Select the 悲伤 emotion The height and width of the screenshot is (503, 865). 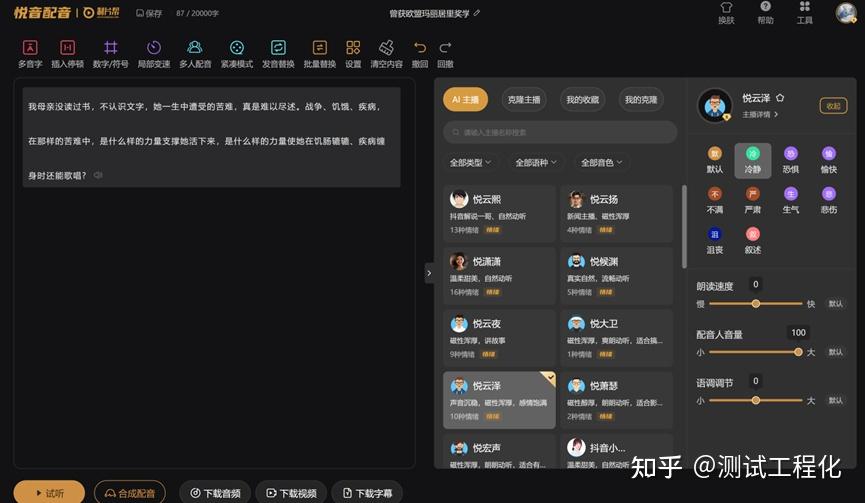click(829, 201)
